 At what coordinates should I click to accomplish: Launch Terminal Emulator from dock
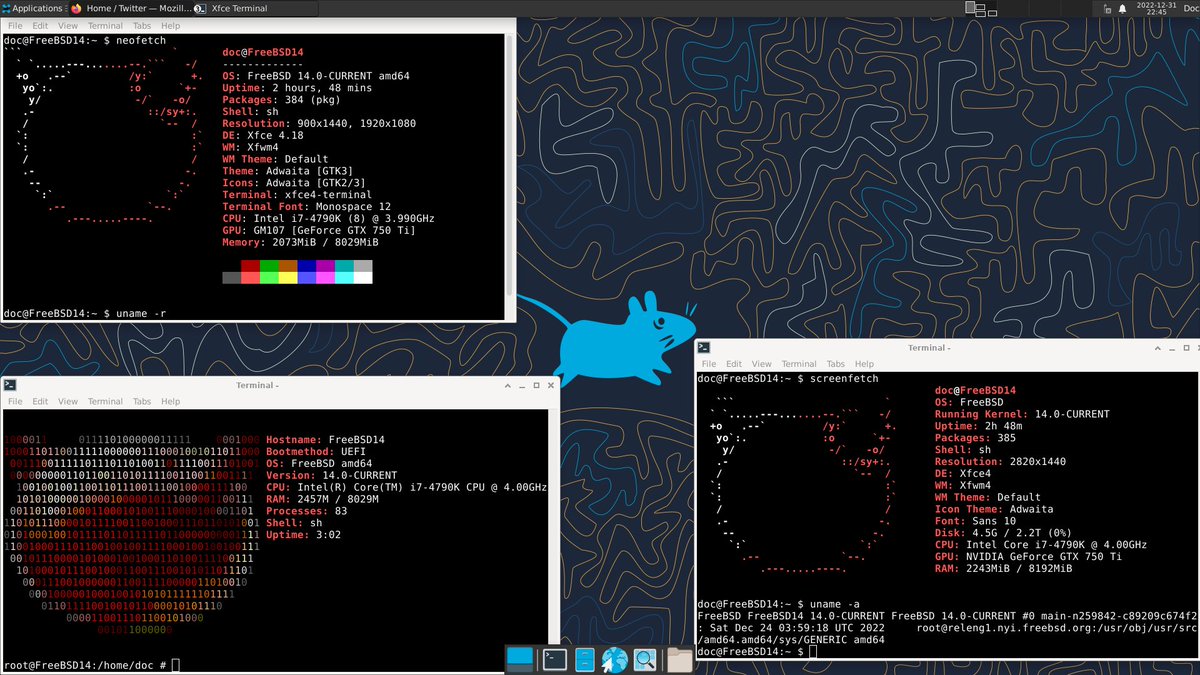click(554, 658)
